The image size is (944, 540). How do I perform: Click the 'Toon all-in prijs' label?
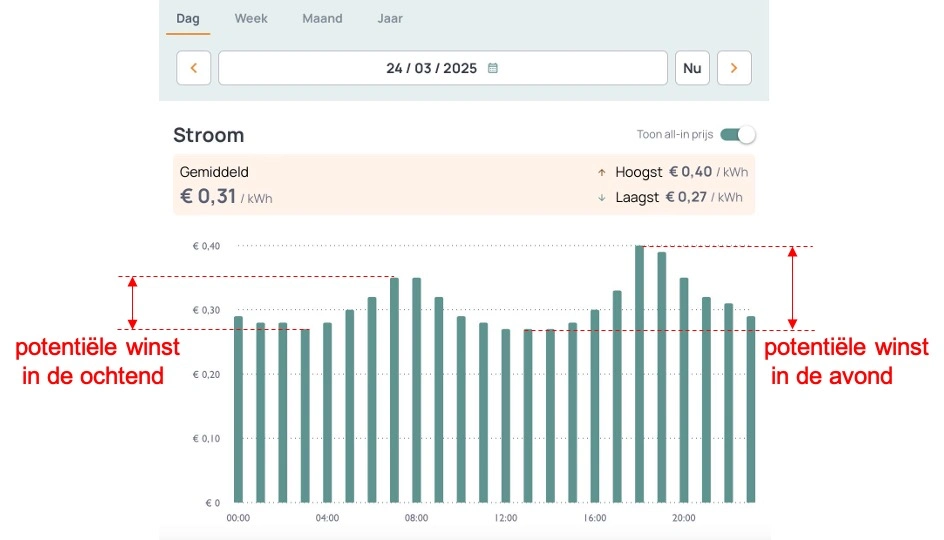coord(674,135)
